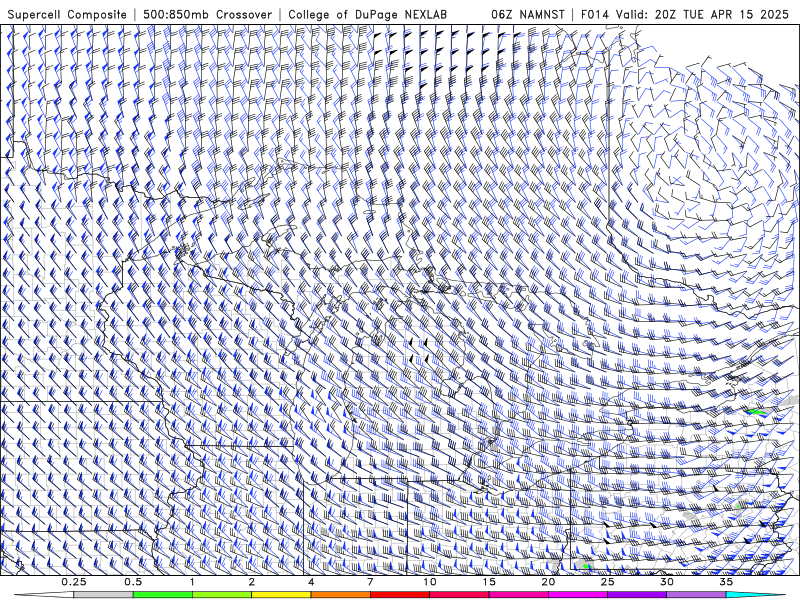Click the legend value 25
Screen dimensions: 800x600
point(607,582)
